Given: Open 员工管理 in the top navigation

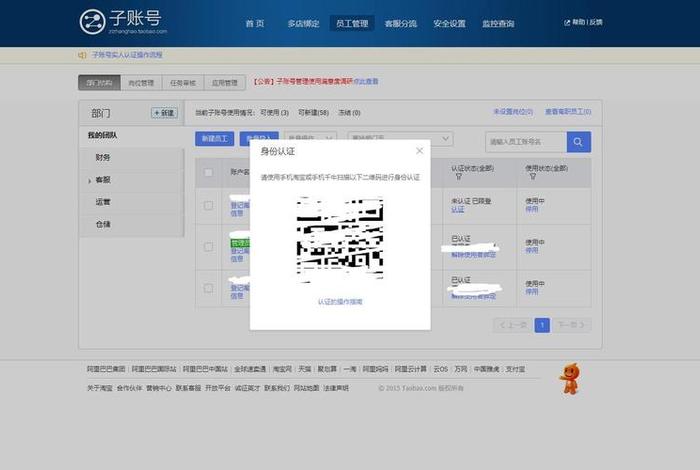Looking at the screenshot, I should (x=352, y=24).
